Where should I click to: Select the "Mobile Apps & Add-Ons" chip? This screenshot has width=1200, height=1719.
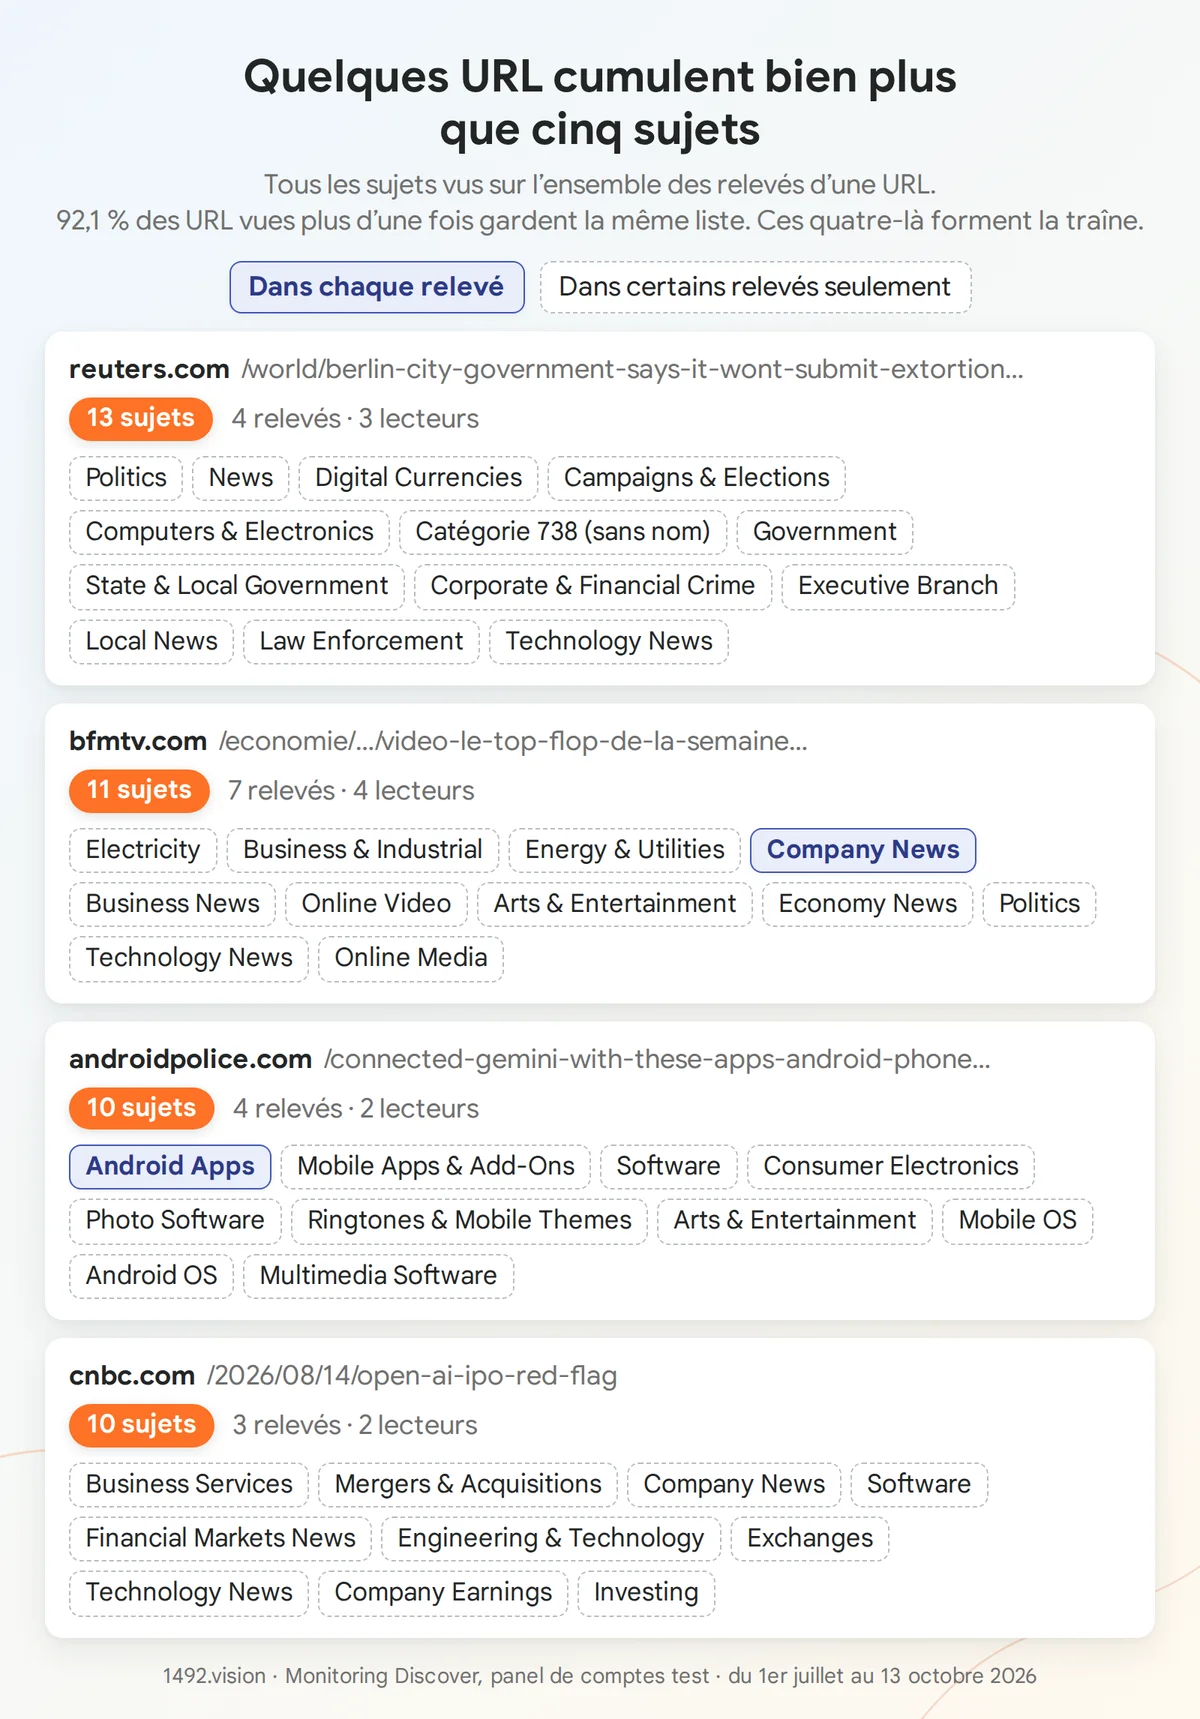[436, 1167]
